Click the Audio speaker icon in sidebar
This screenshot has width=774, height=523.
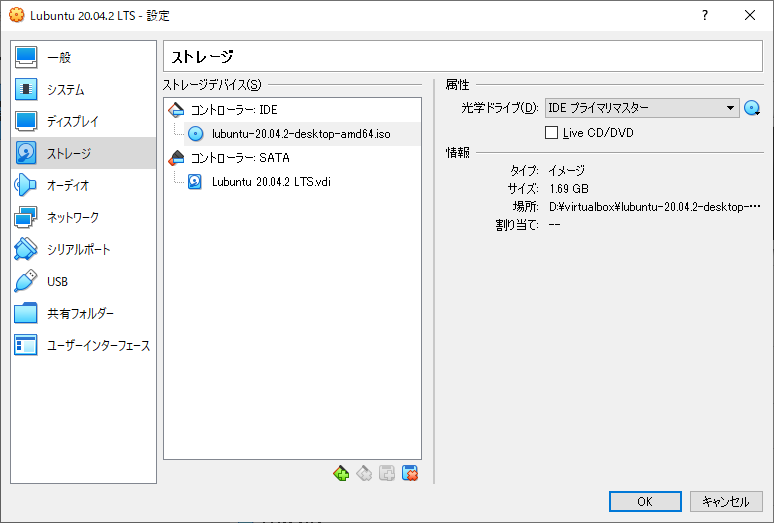(26, 186)
